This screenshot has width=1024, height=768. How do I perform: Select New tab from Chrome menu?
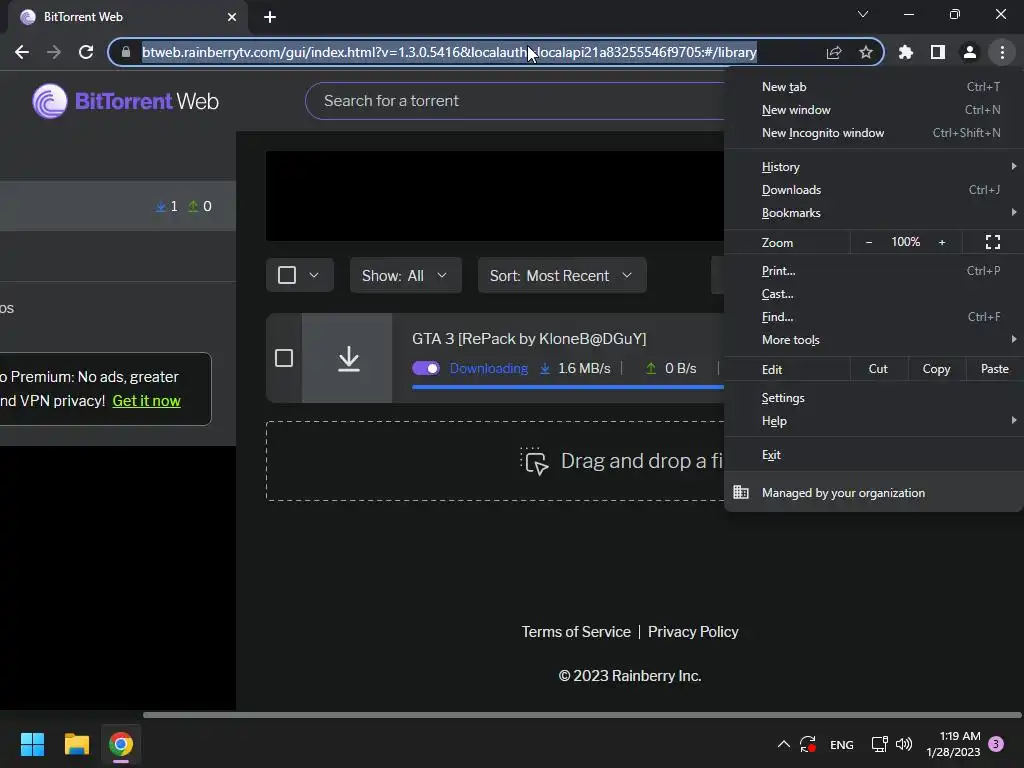[x=874, y=87]
